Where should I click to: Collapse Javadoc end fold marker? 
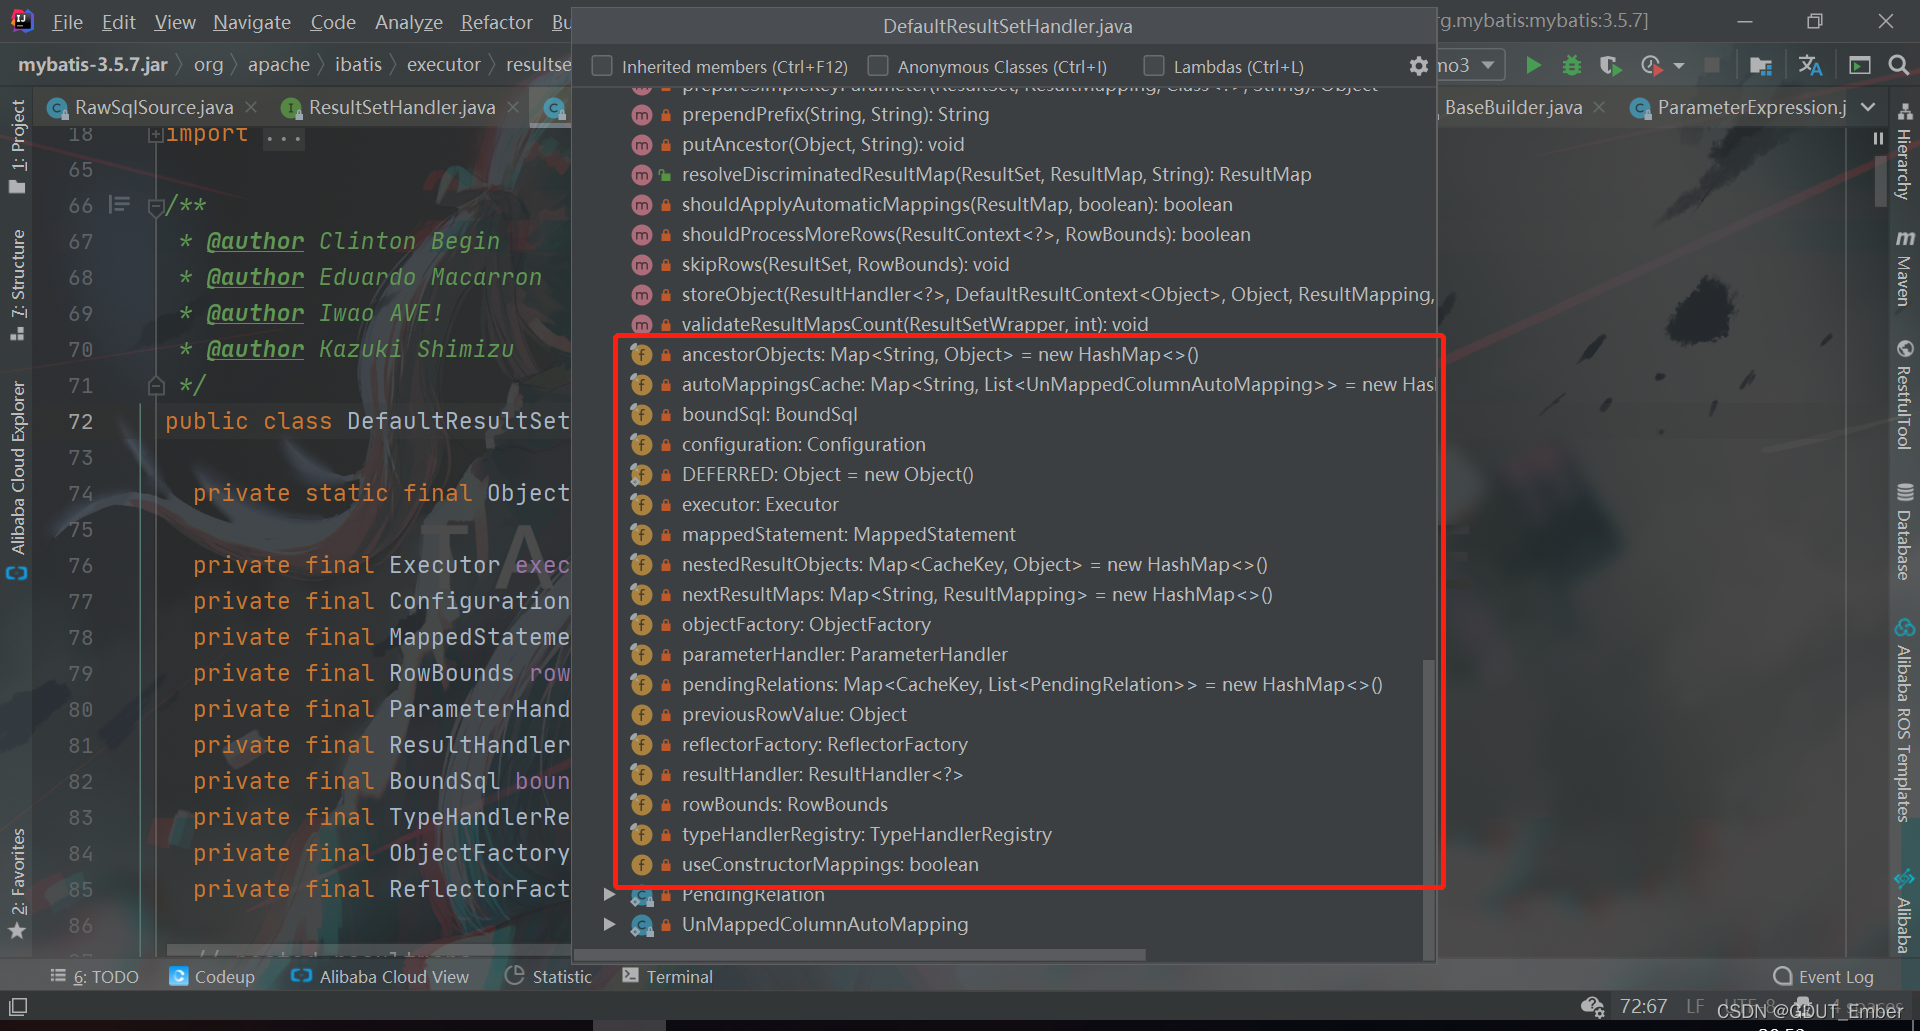tap(155, 385)
